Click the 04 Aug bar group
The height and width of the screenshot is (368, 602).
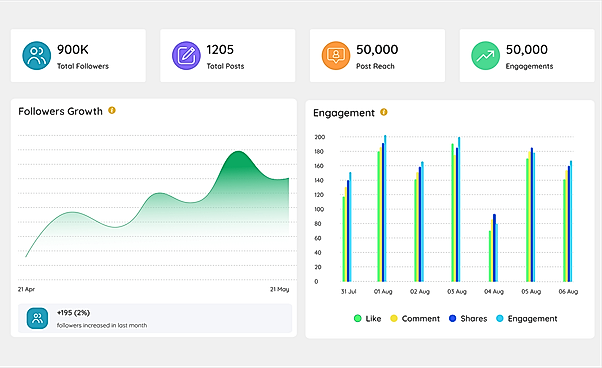point(493,248)
